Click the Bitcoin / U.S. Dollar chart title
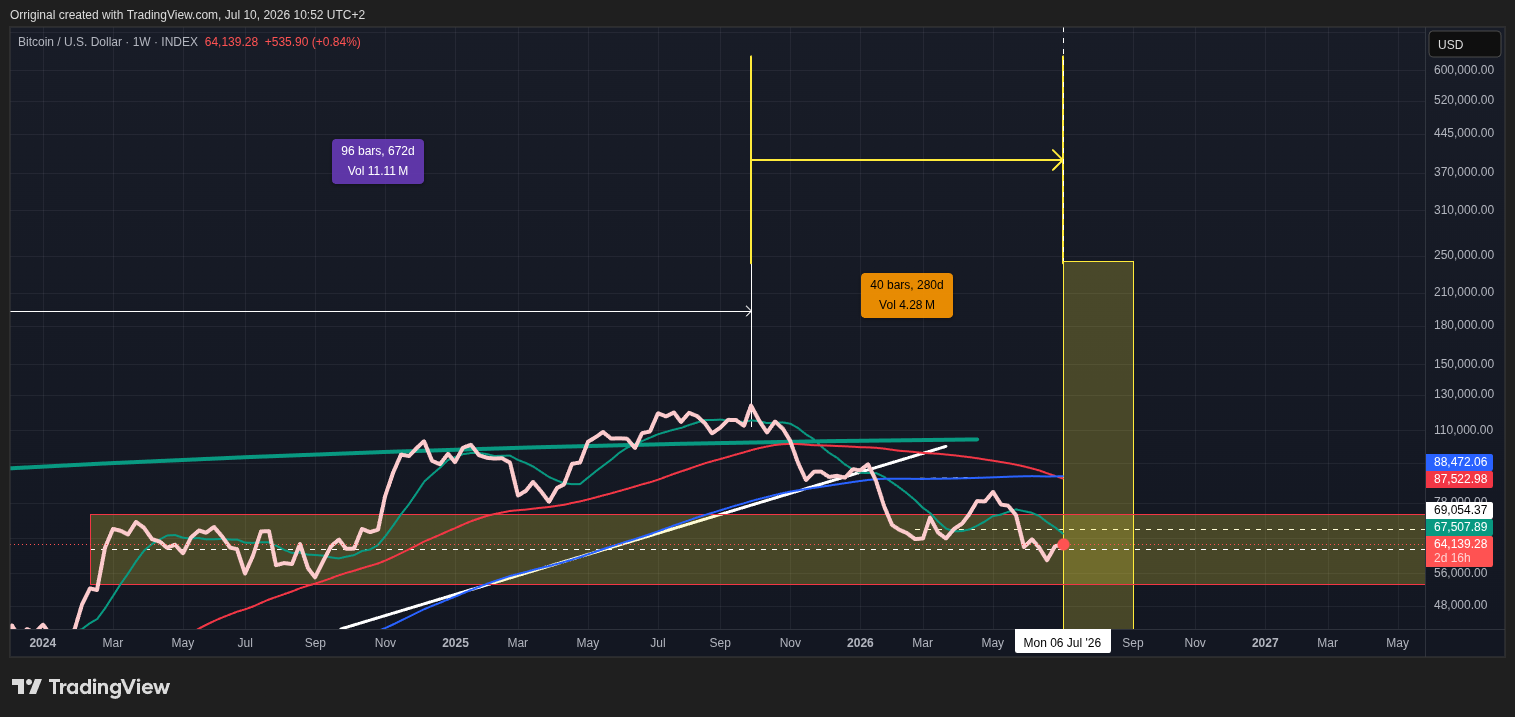Screen dimensions: 1515x717 (107, 42)
